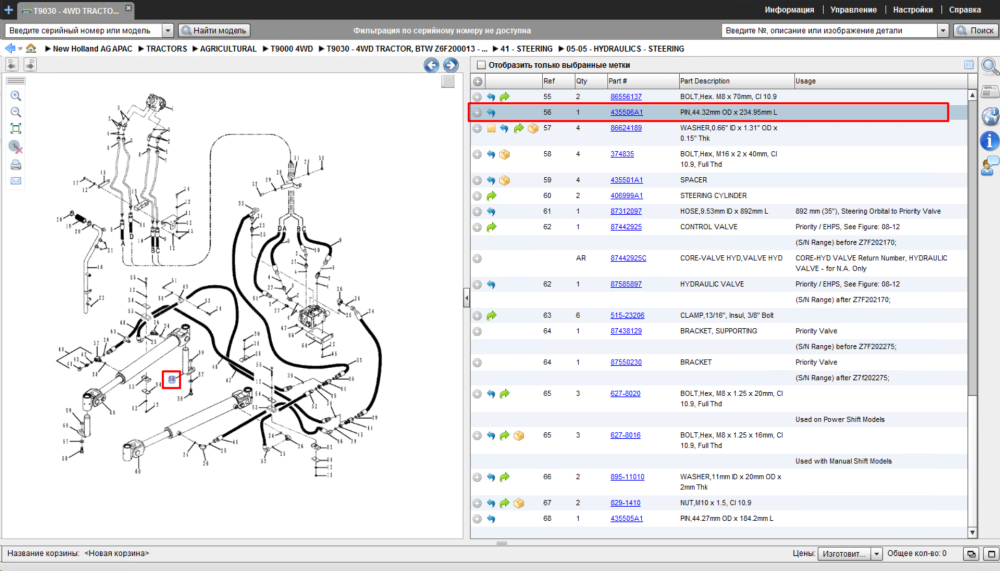Open part number link 435506A1
Image resolution: width=1000 pixels, height=571 pixels.
626,112
